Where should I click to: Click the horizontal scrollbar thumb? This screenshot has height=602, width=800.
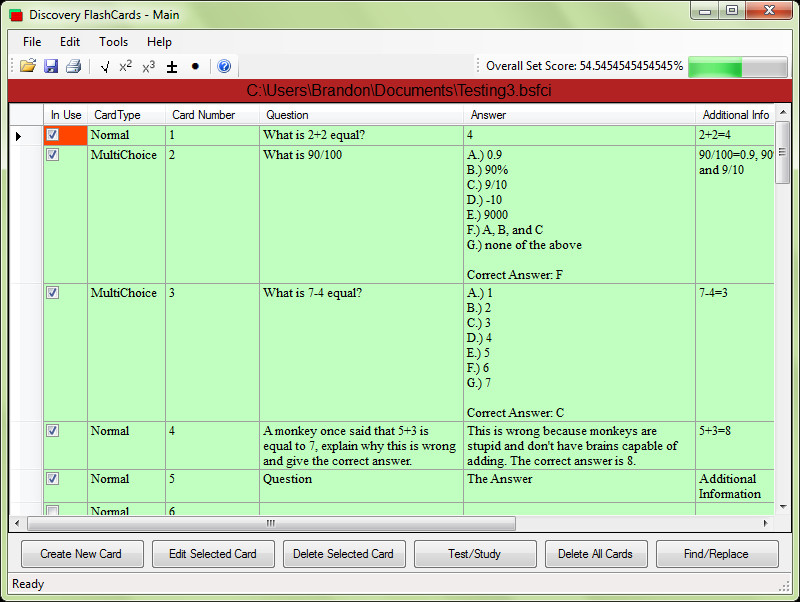pos(271,523)
